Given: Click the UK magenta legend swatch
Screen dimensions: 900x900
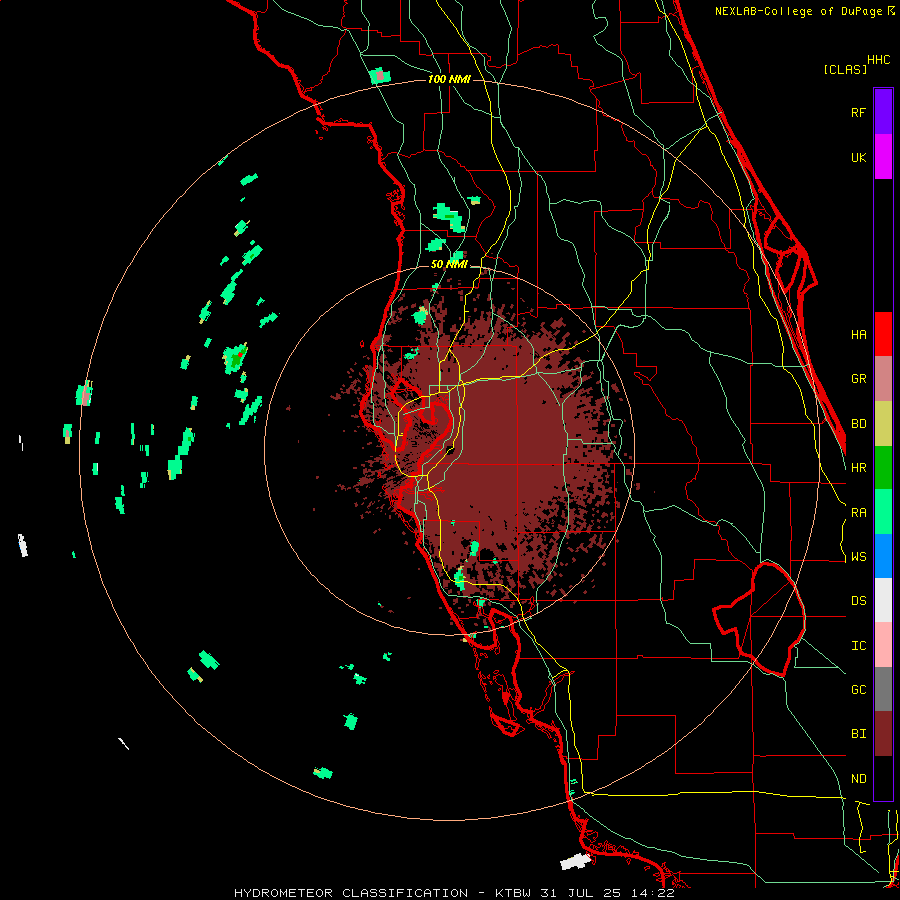Looking at the screenshot, I should [883, 157].
